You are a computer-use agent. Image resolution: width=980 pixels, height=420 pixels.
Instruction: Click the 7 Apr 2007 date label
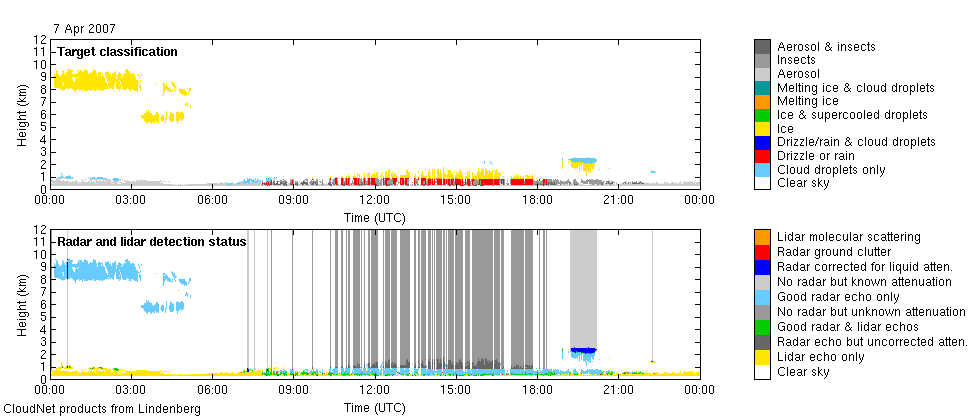(83, 28)
